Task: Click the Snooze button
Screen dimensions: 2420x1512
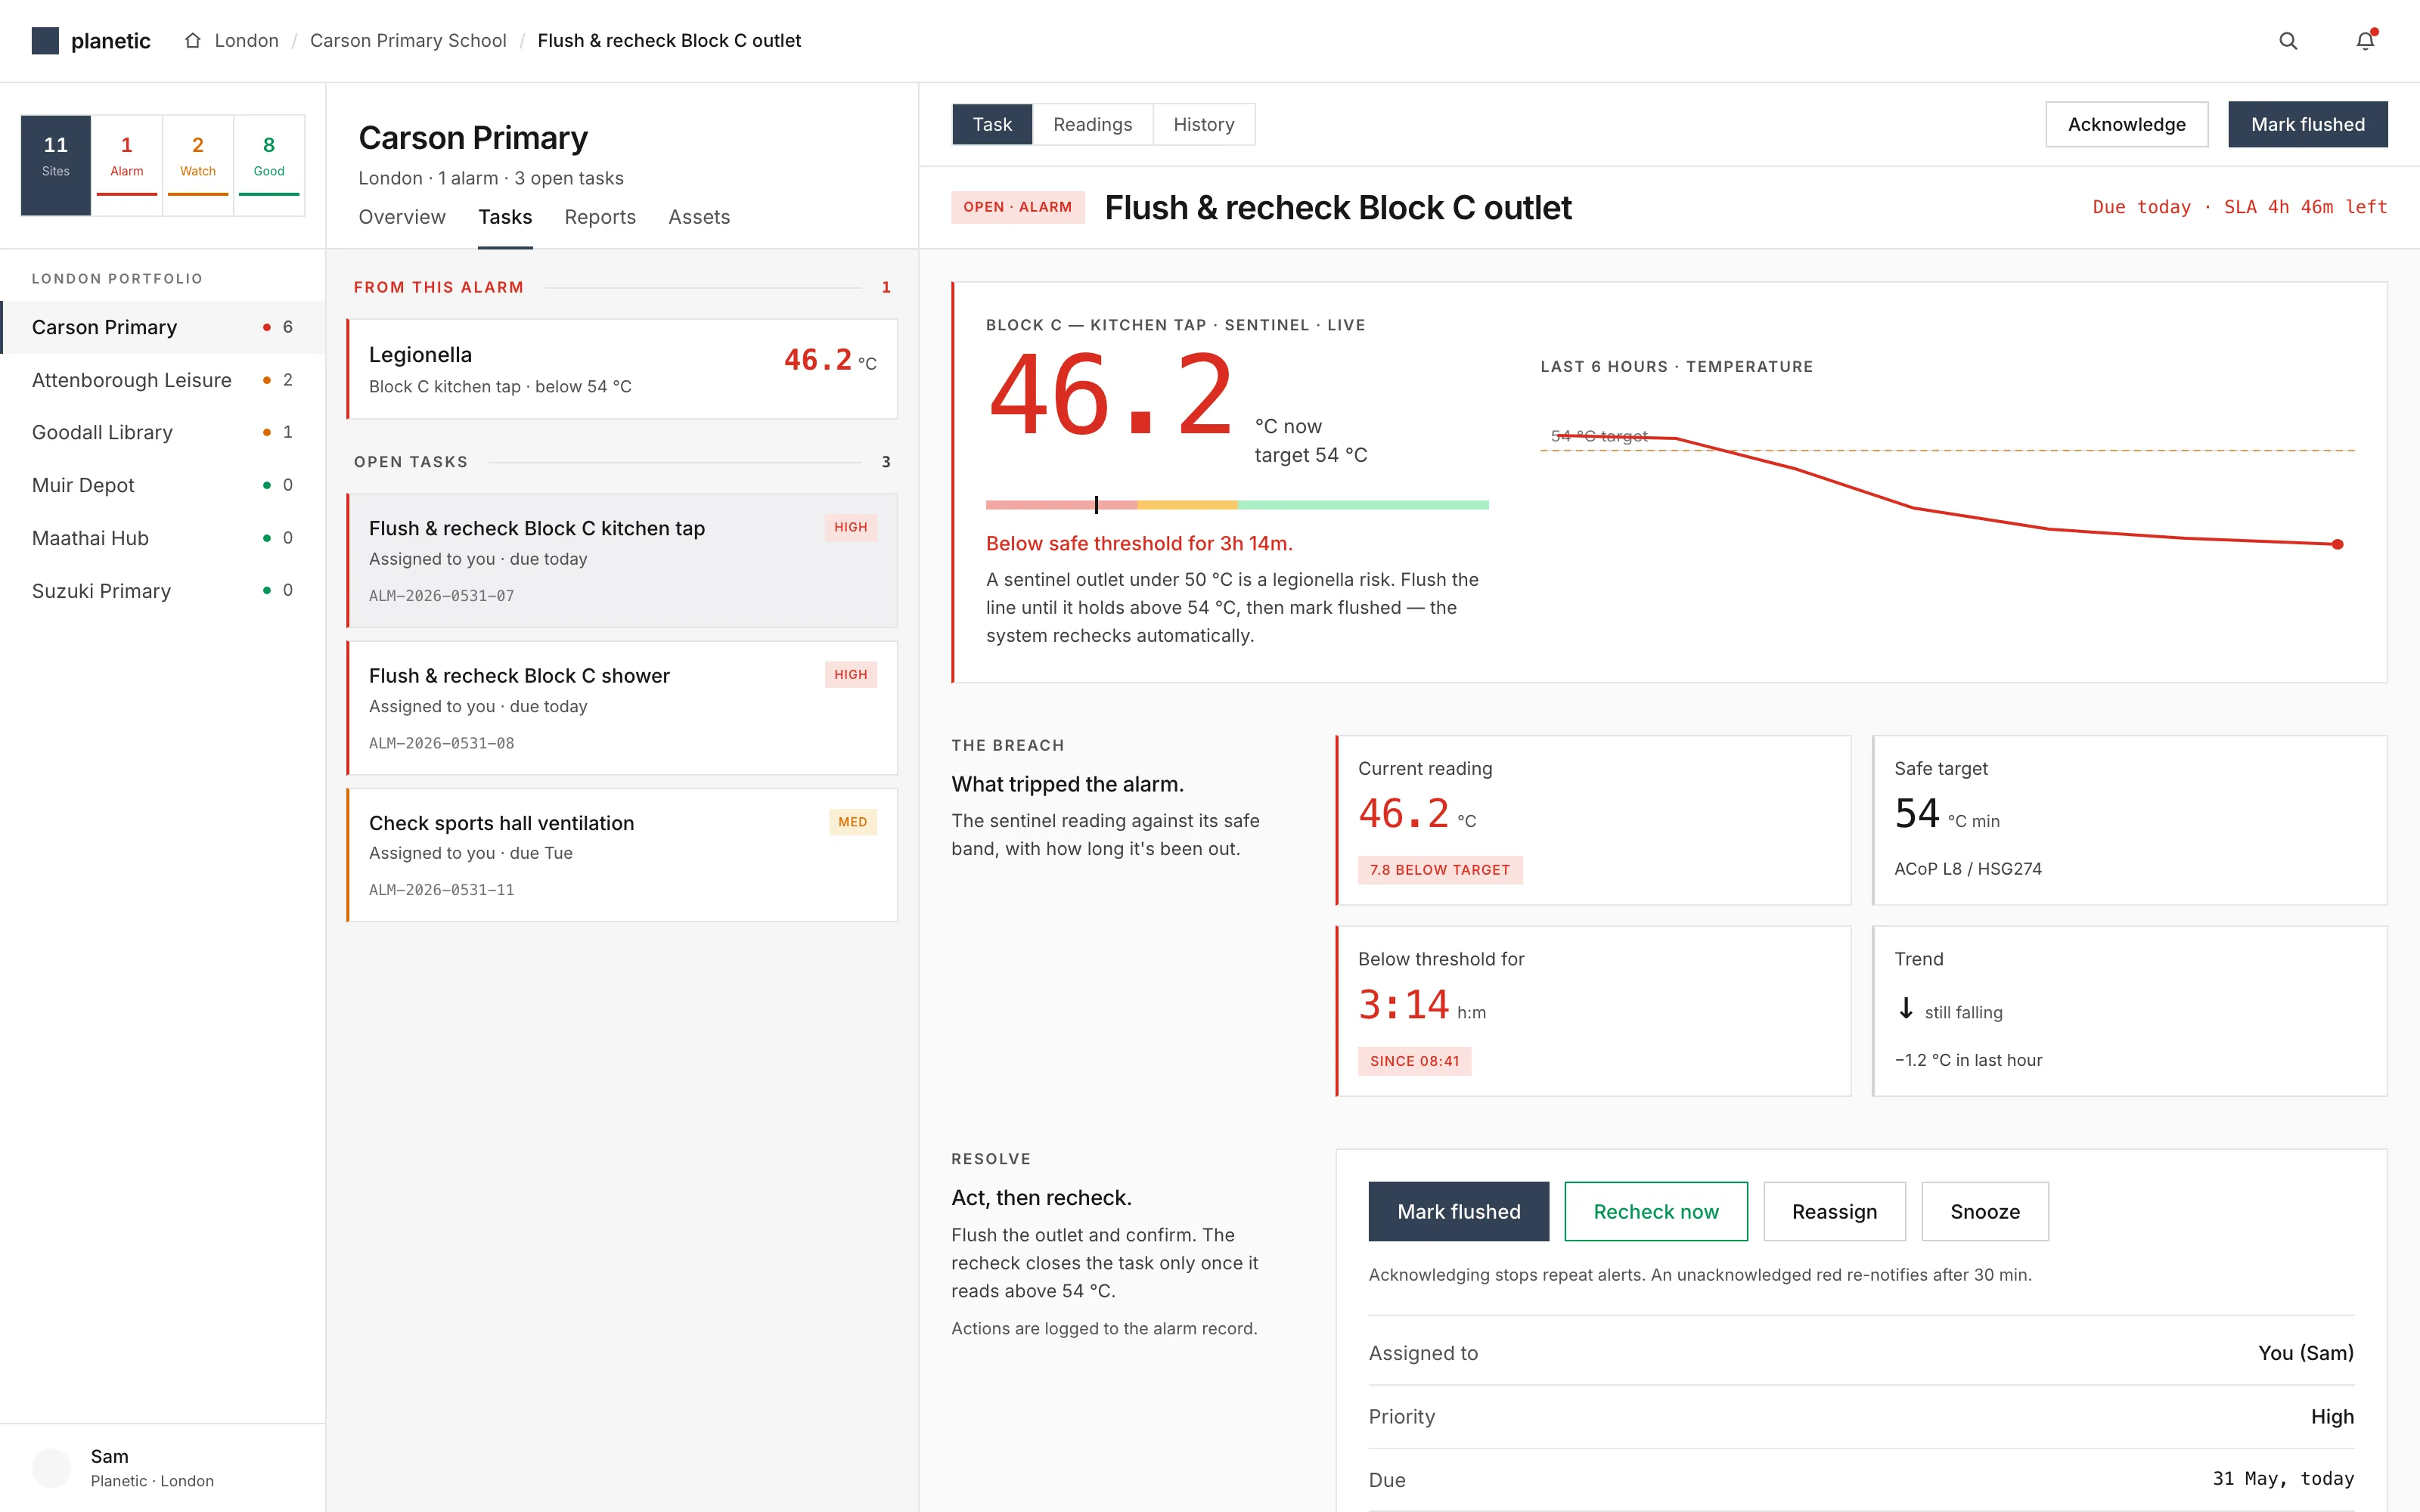Action: click(x=1985, y=1212)
